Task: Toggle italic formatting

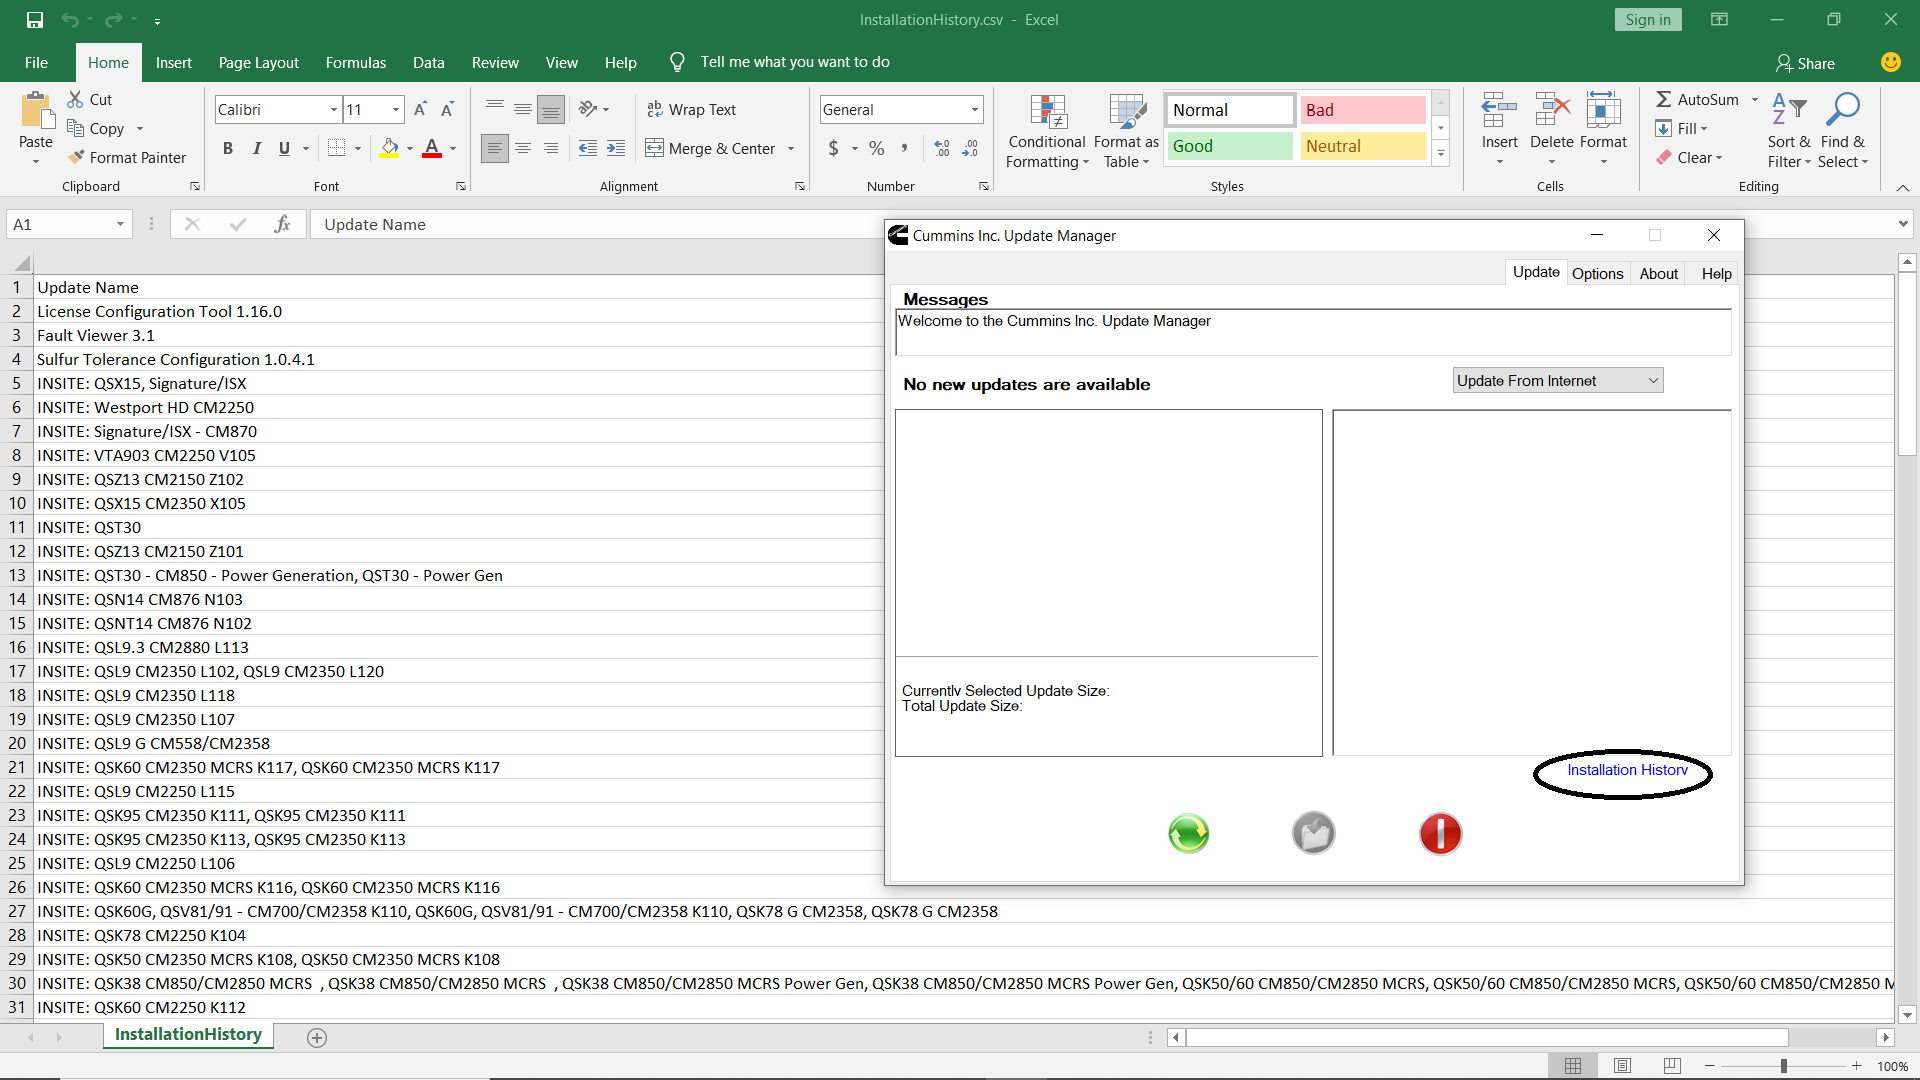Action: point(256,148)
